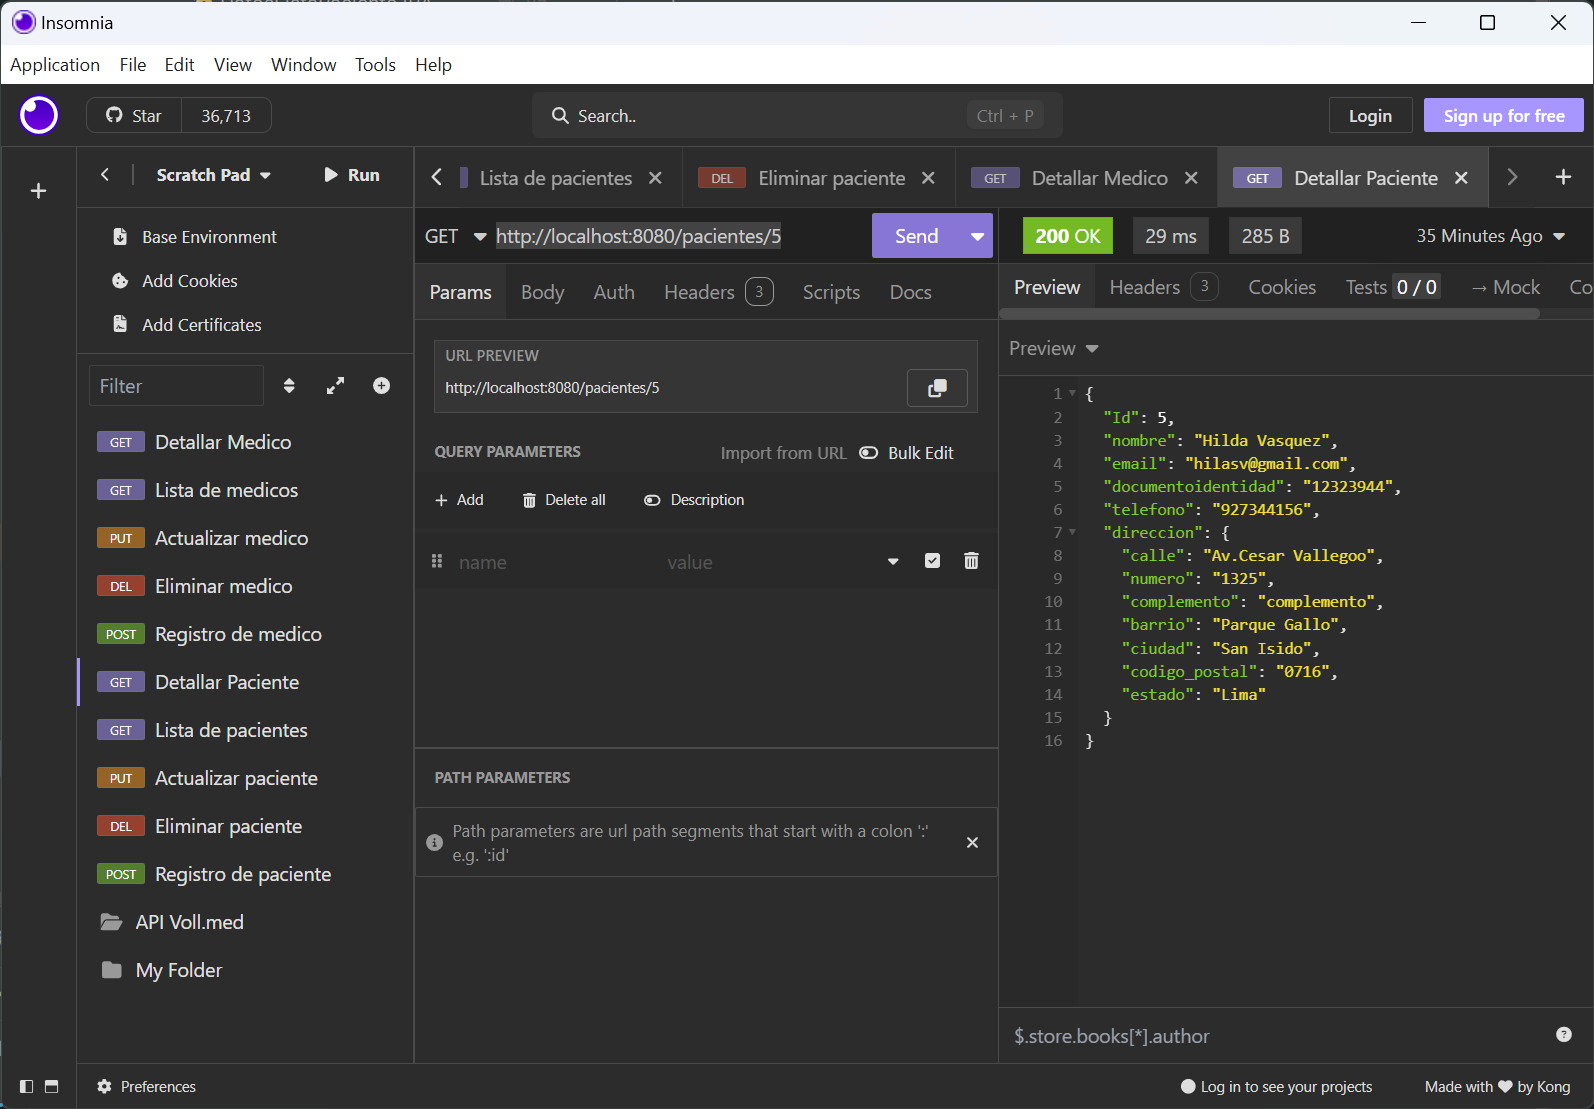This screenshot has width=1594, height=1109.
Task: Open the response Cookies tab
Action: click(1282, 287)
